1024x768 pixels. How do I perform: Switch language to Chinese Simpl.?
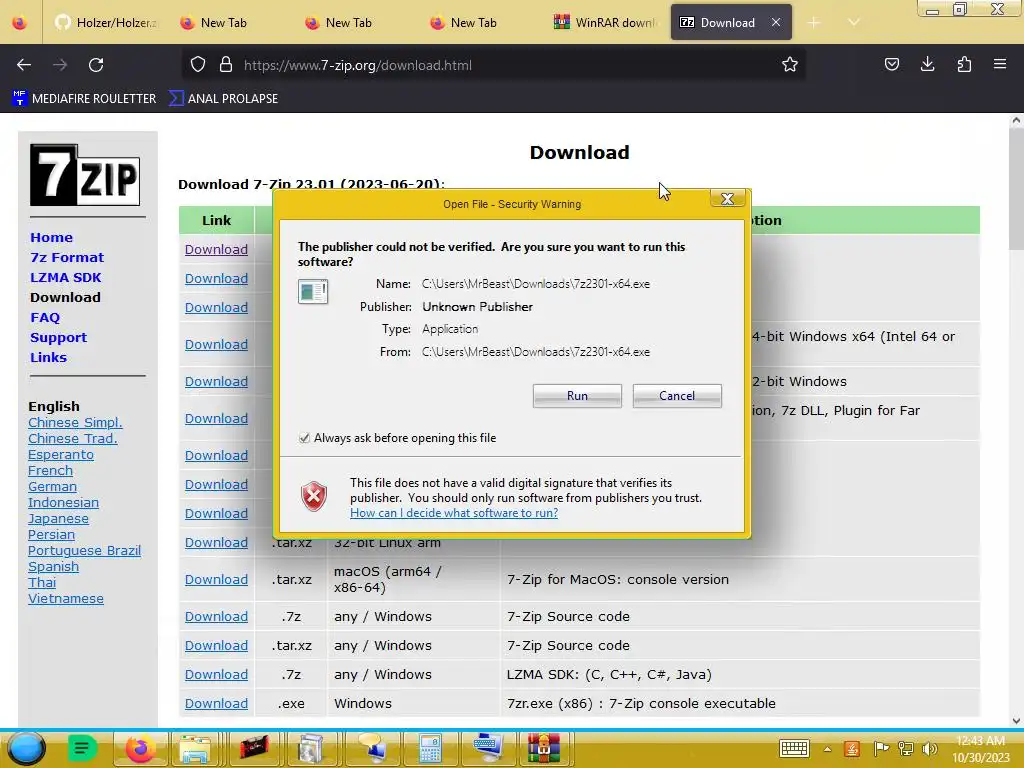tap(75, 423)
